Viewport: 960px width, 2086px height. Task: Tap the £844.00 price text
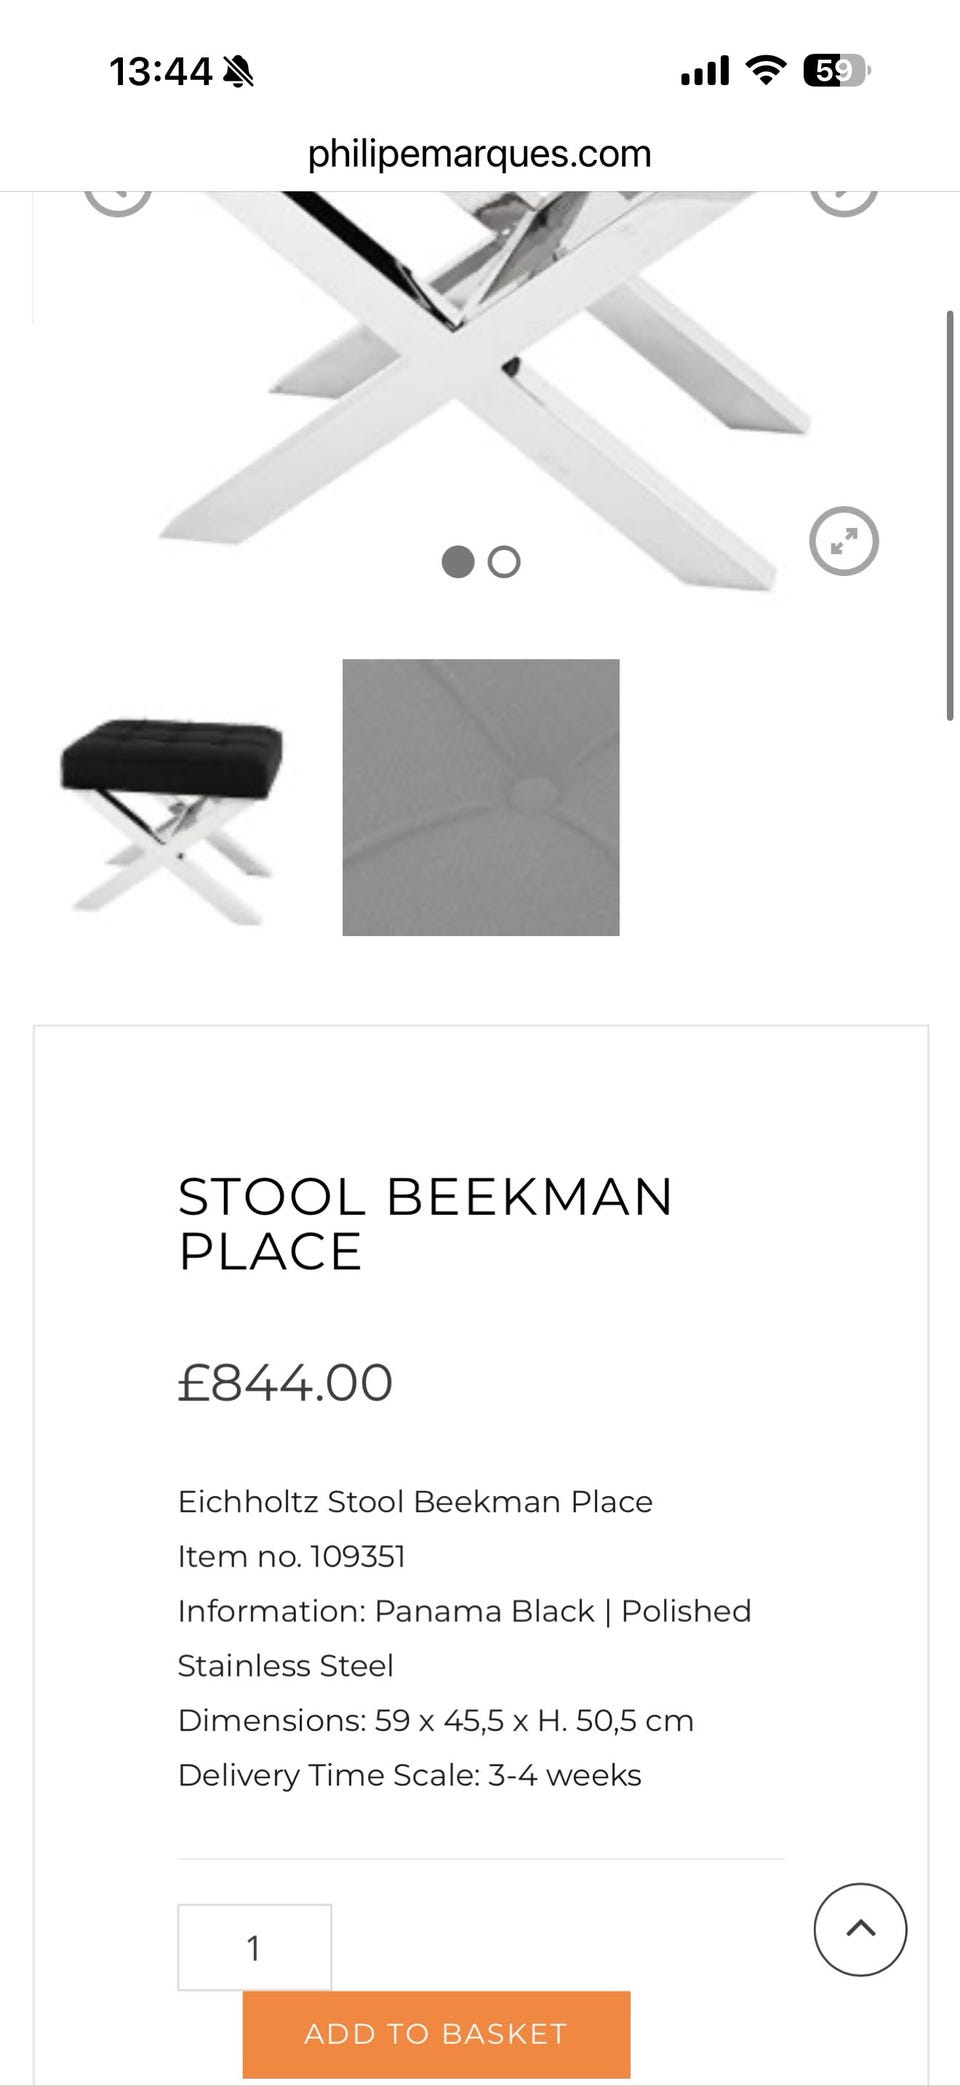point(286,1383)
